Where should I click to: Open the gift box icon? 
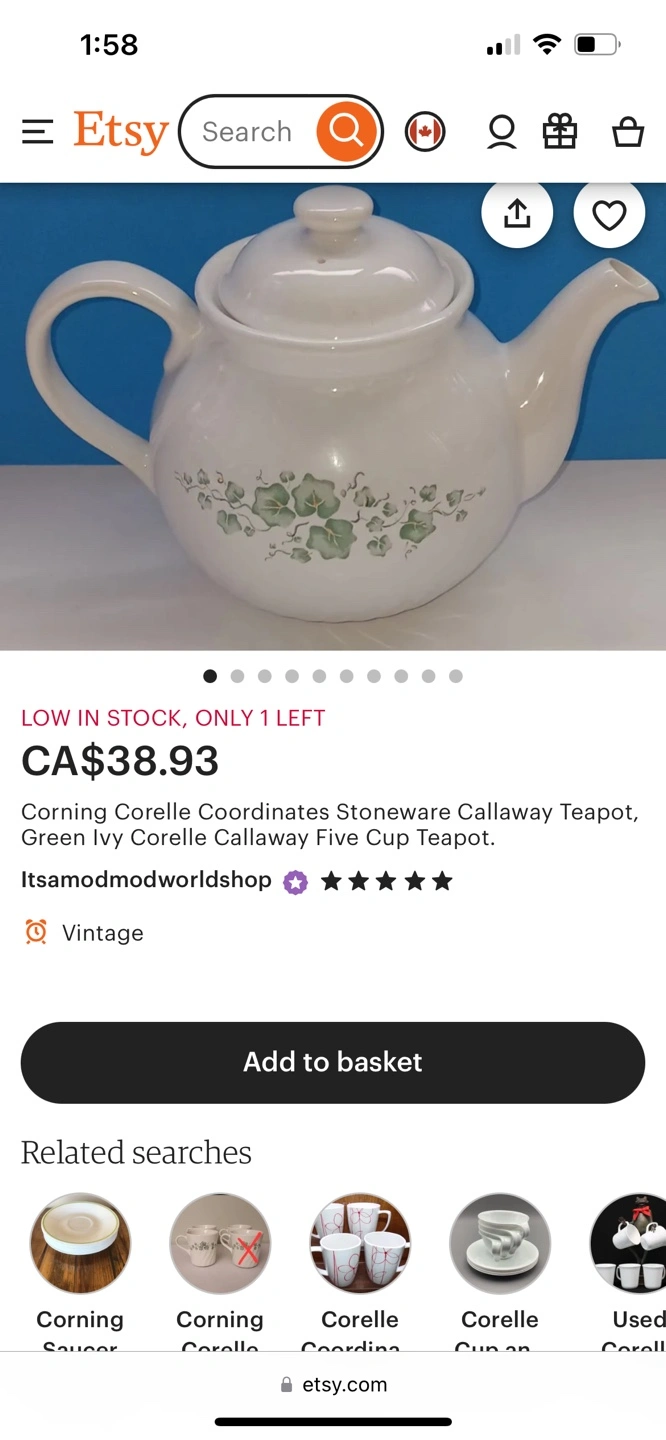pyautogui.click(x=560, y=132)
